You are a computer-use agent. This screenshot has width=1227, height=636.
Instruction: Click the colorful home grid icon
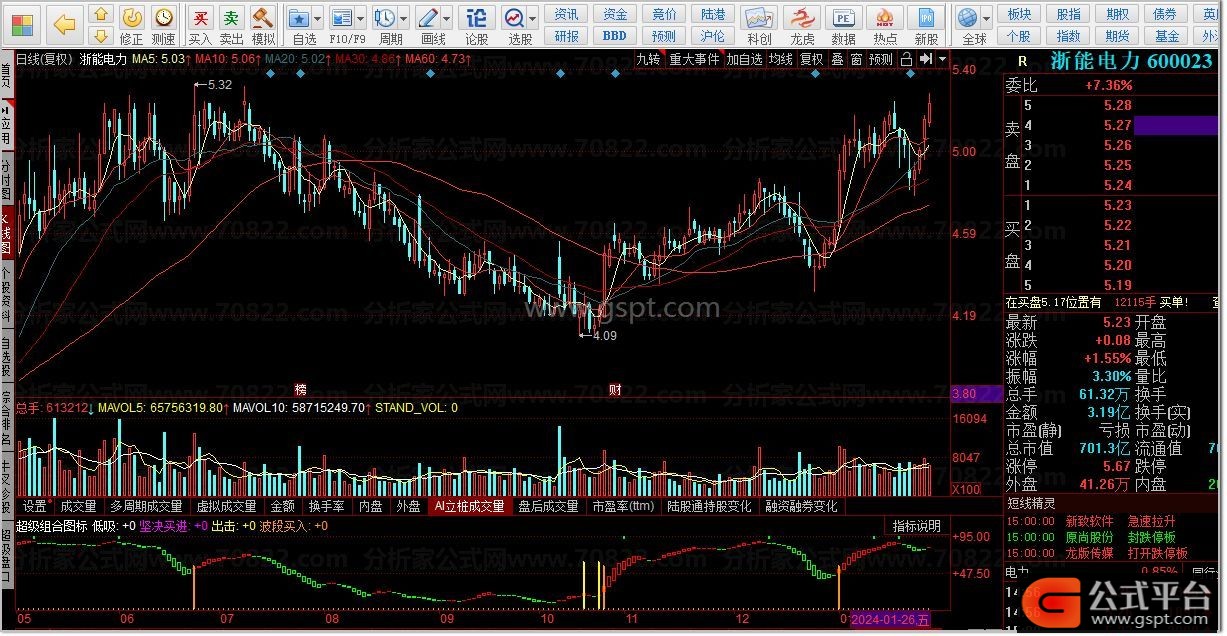tap(20, 23)
